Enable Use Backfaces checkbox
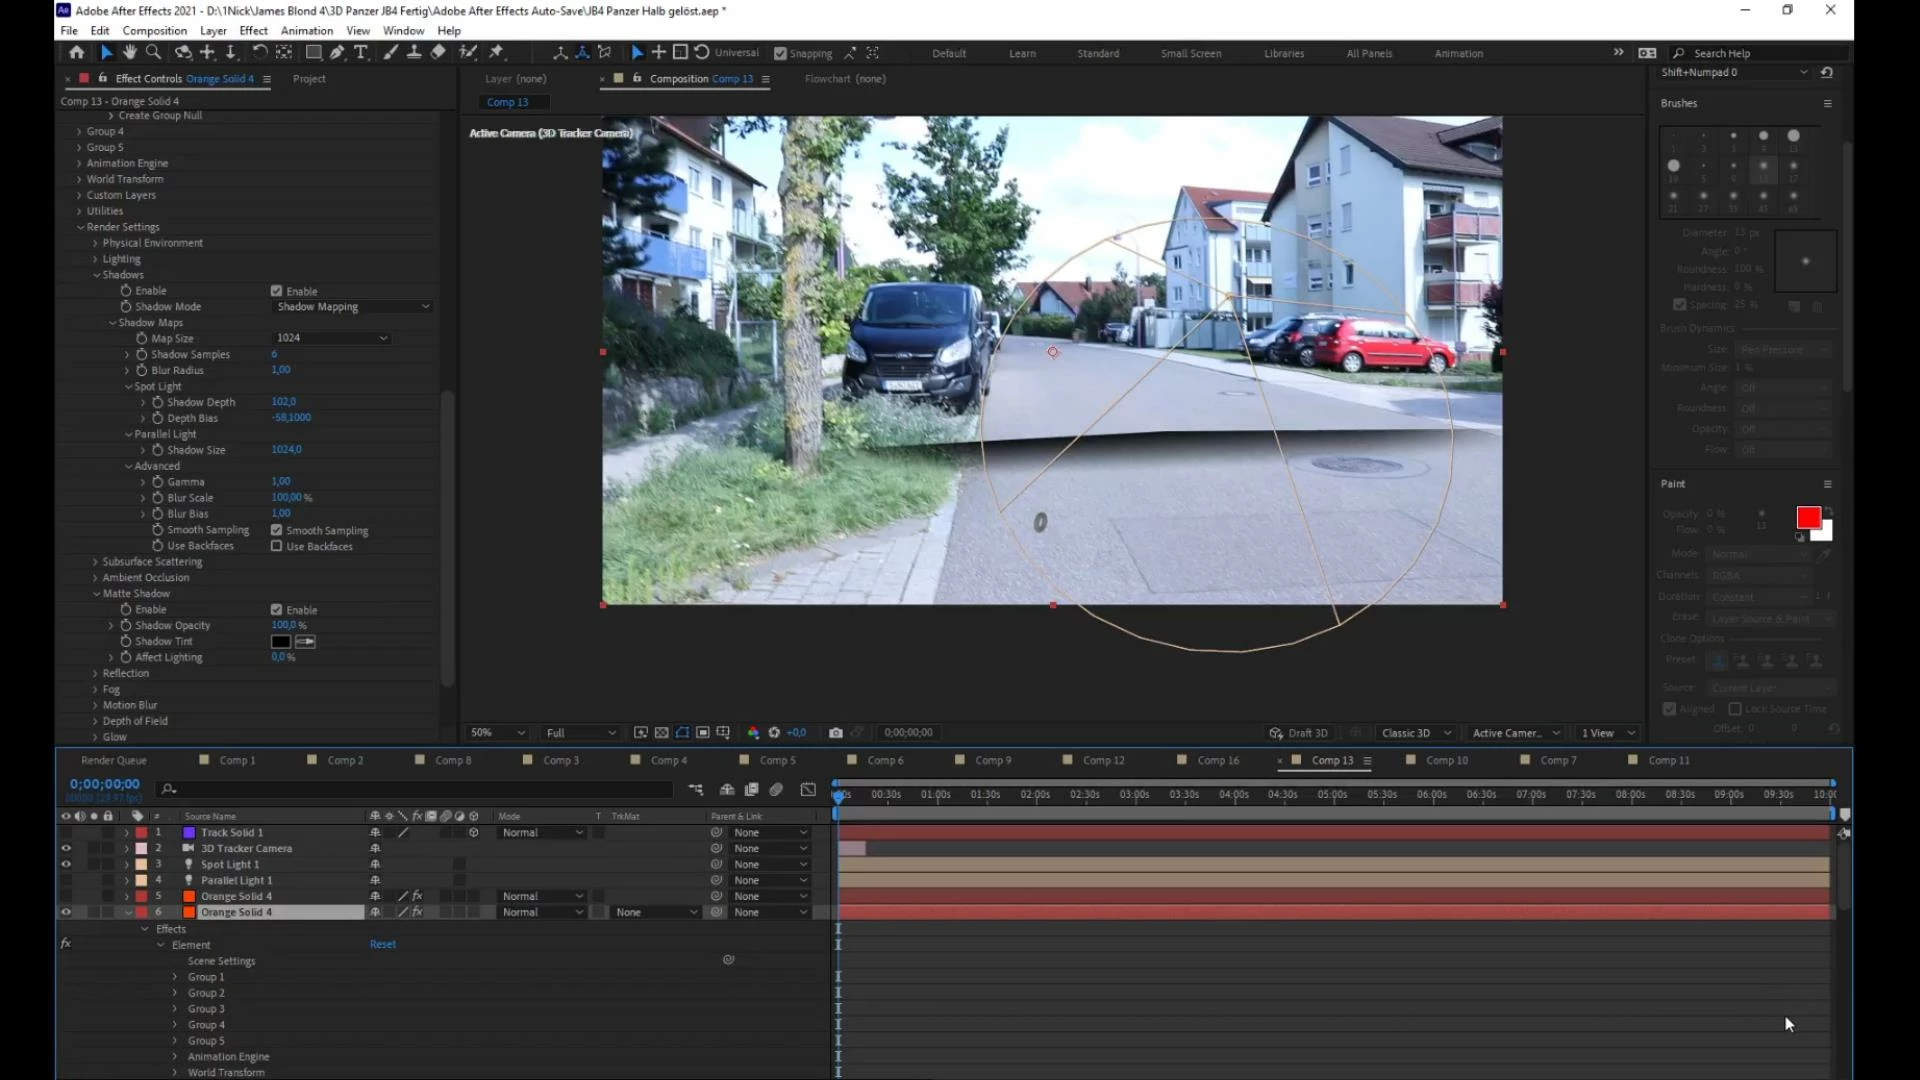The width and height of the screenshot is (1920, 1080). coord(277,546)
